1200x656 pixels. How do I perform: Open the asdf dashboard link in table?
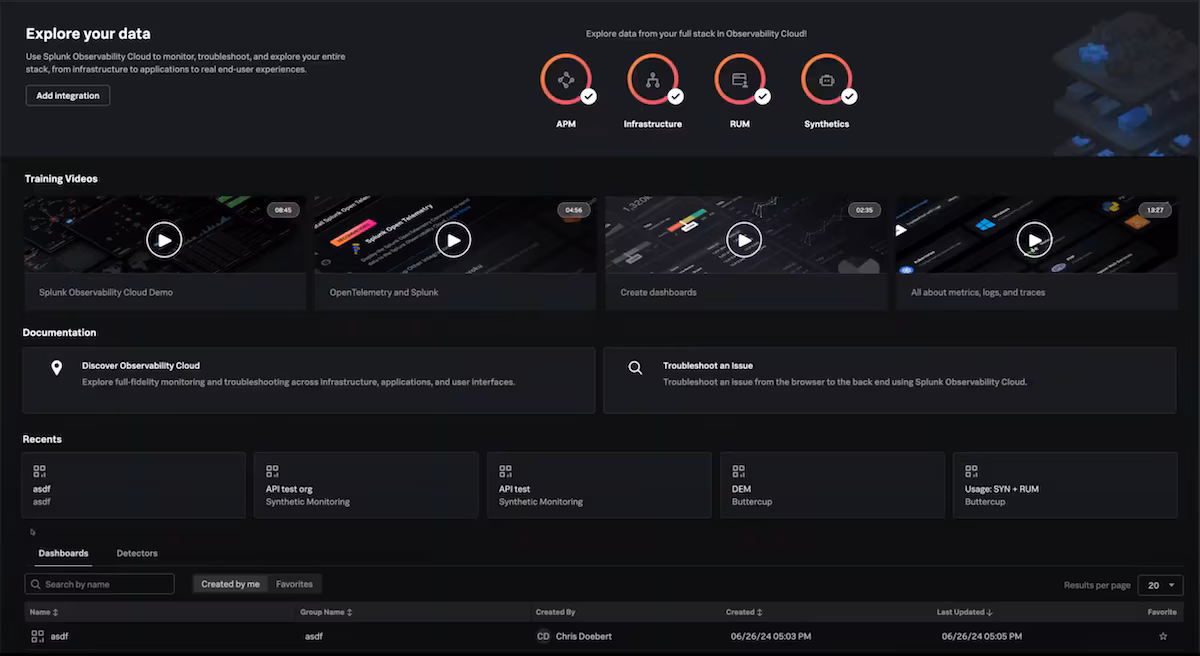[x=59, y=636]
